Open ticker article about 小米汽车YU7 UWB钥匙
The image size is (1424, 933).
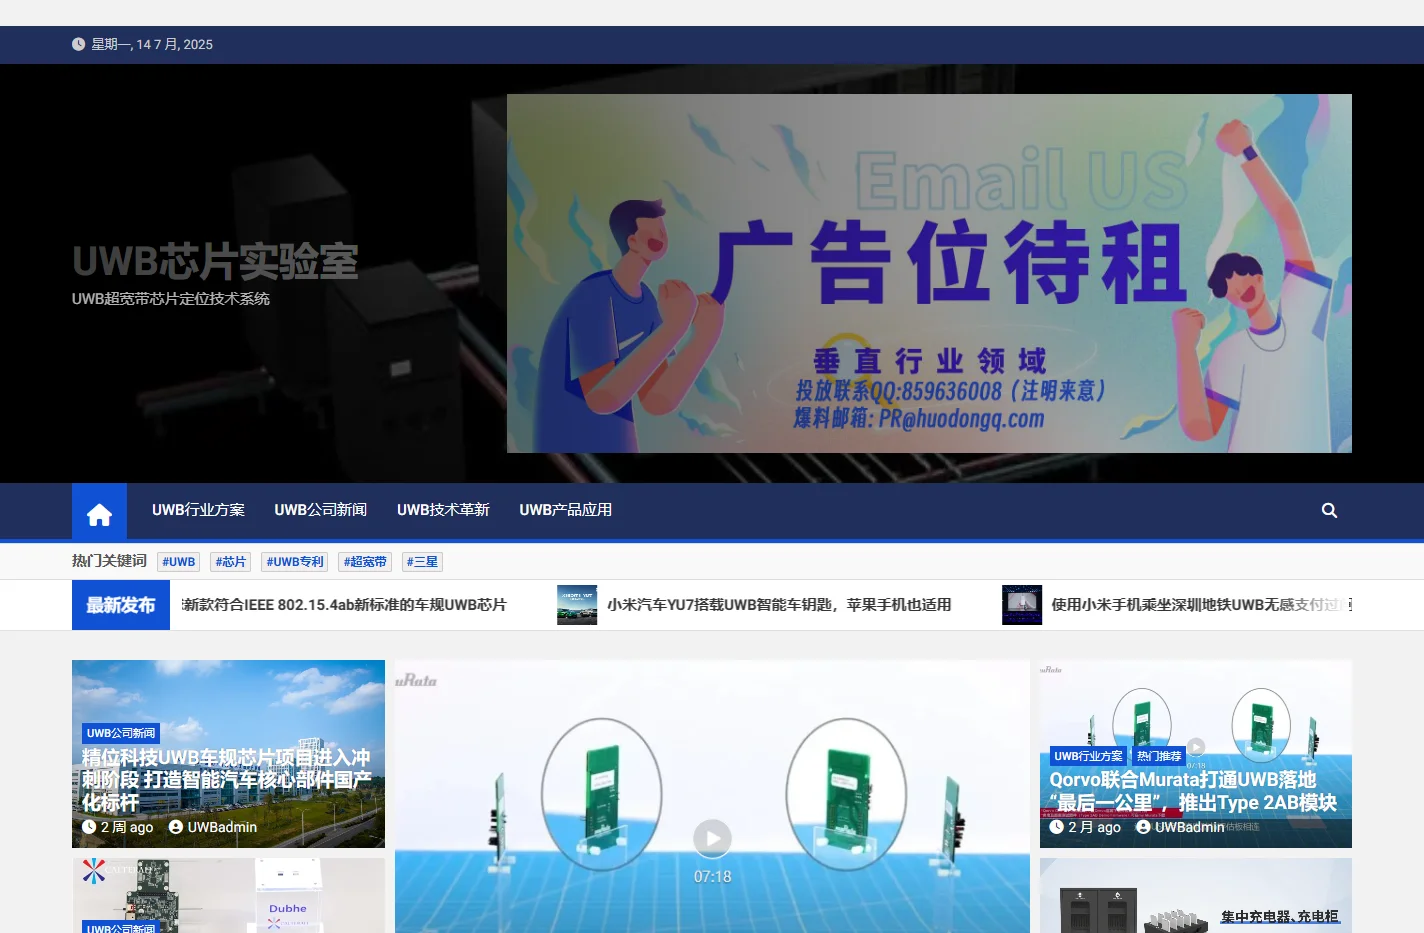[x=779, y=605]
